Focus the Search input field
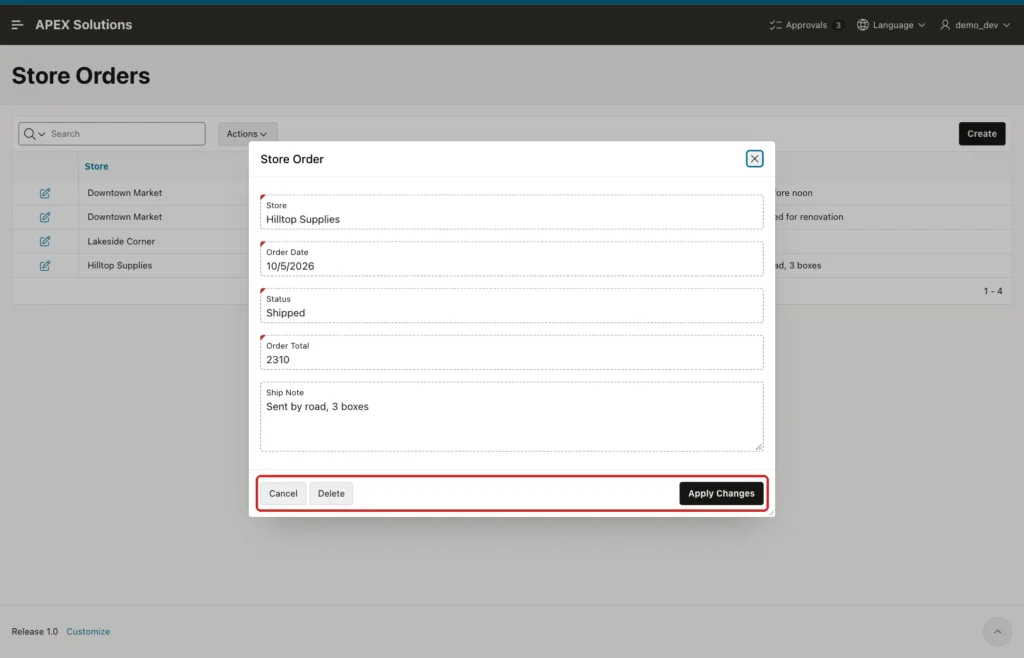This screenshot has width=1024, height=658. pyautogui.click(x=127, y=134)
